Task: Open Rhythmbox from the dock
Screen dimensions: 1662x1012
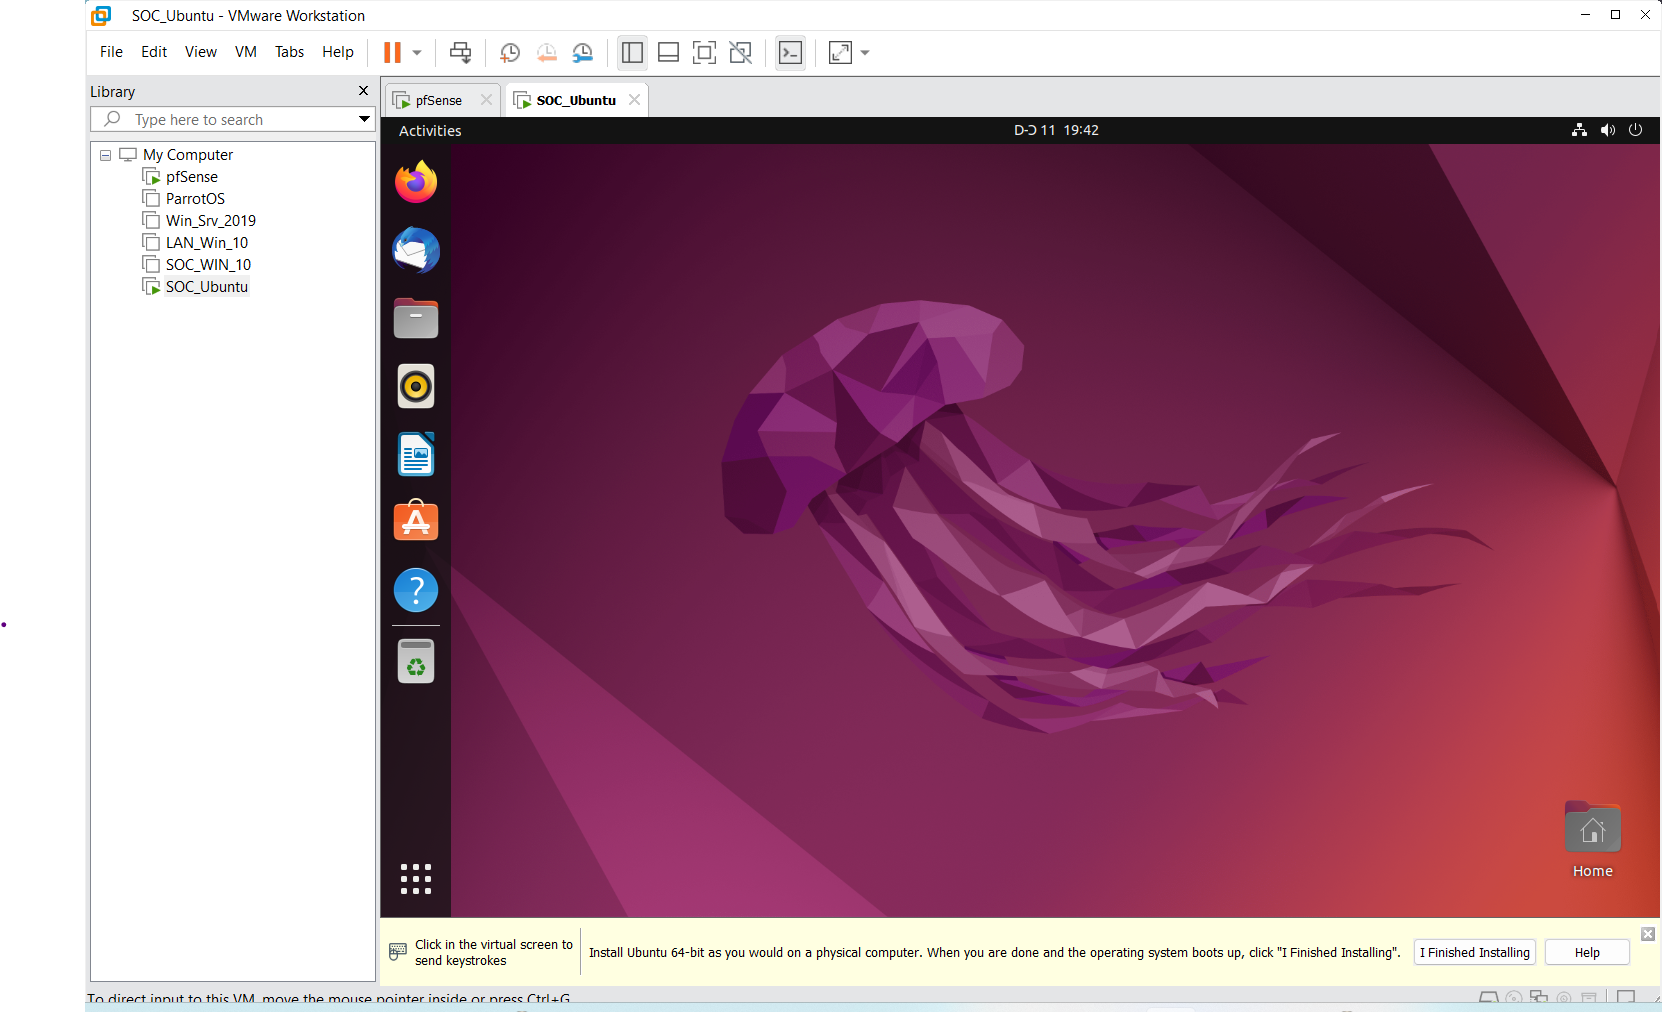Action: pos(416,386)
